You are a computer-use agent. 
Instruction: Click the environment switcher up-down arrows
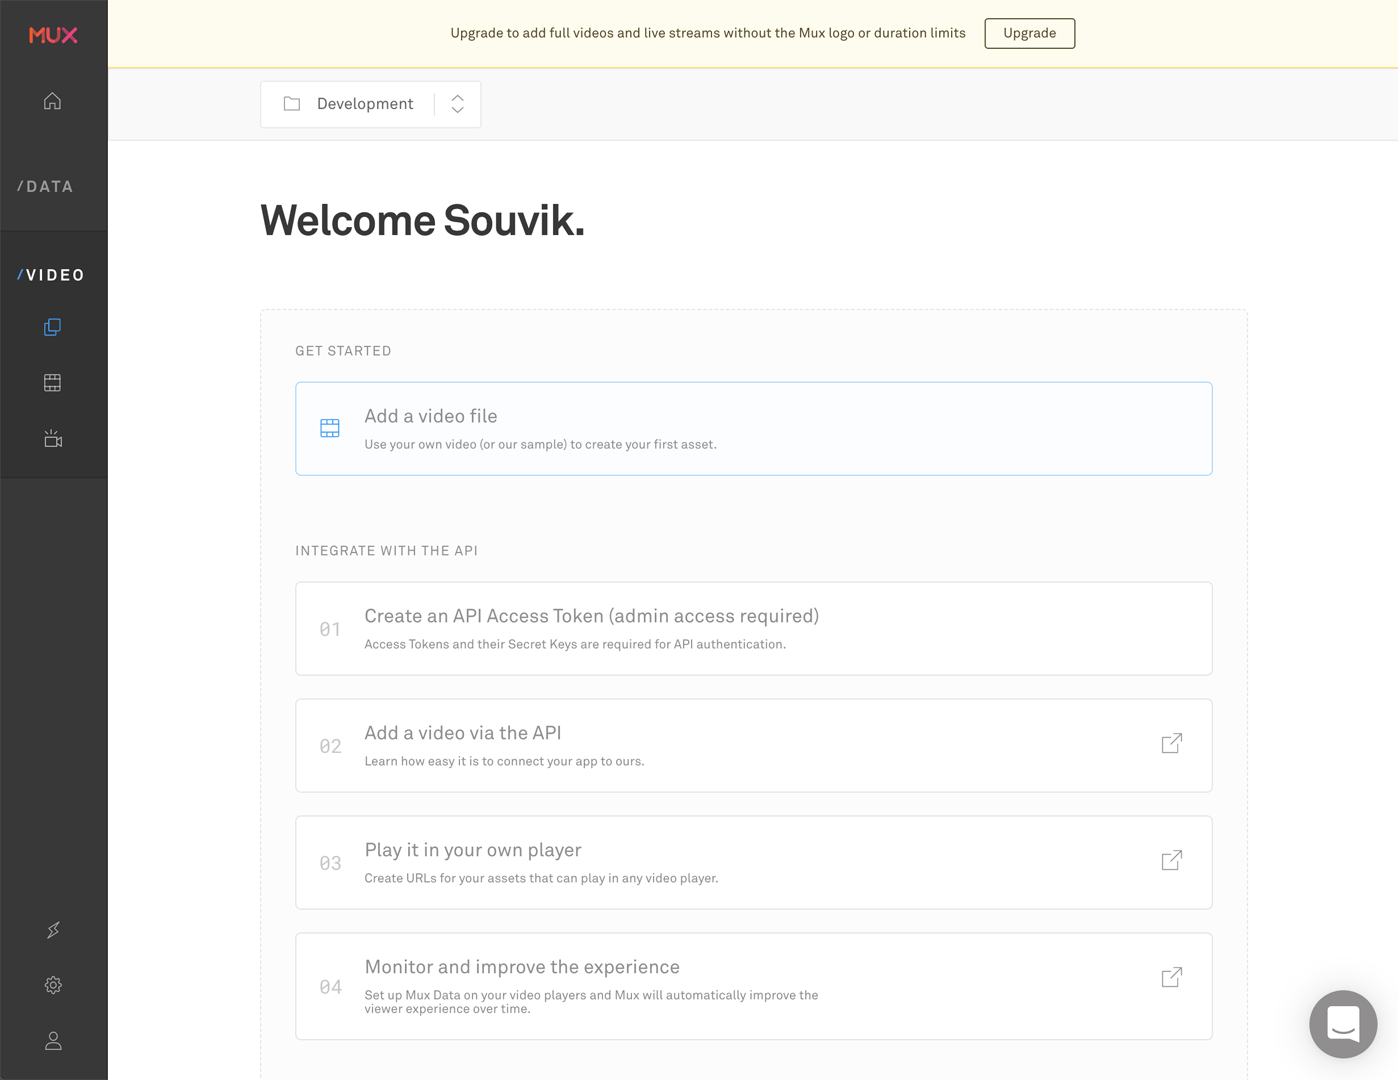457,104
